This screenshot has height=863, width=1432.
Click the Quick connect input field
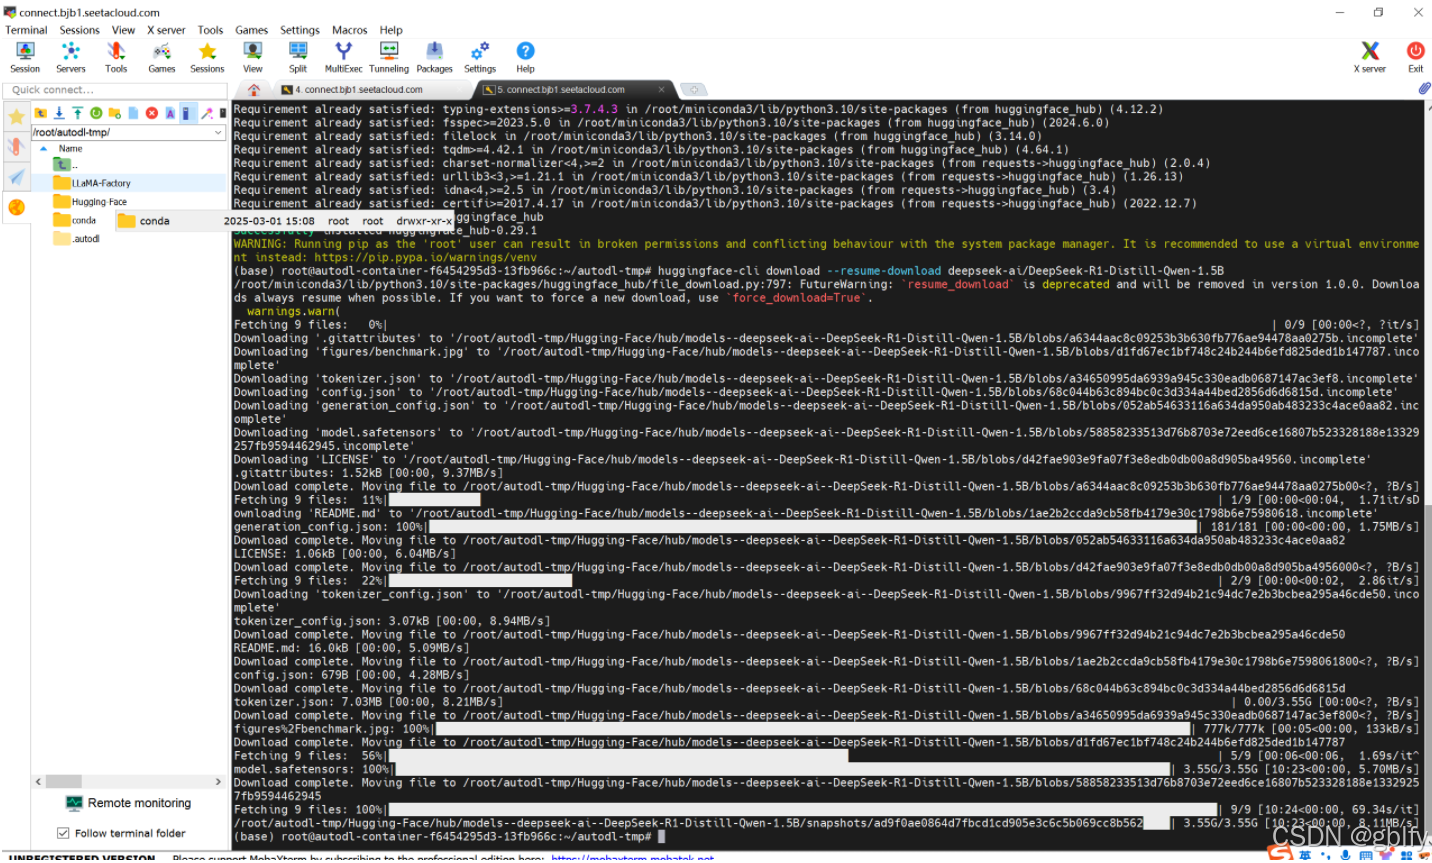tap(115, 90)
